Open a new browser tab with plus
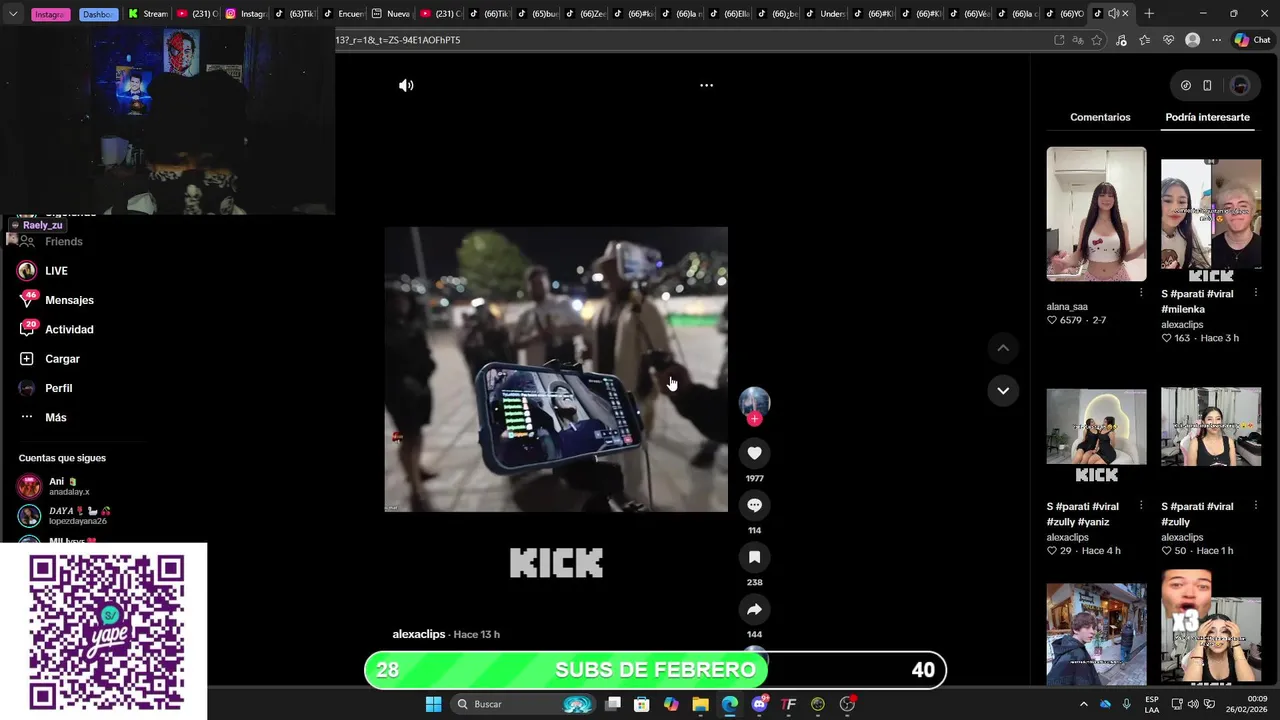The image size is (1280, 720). 1149,14
